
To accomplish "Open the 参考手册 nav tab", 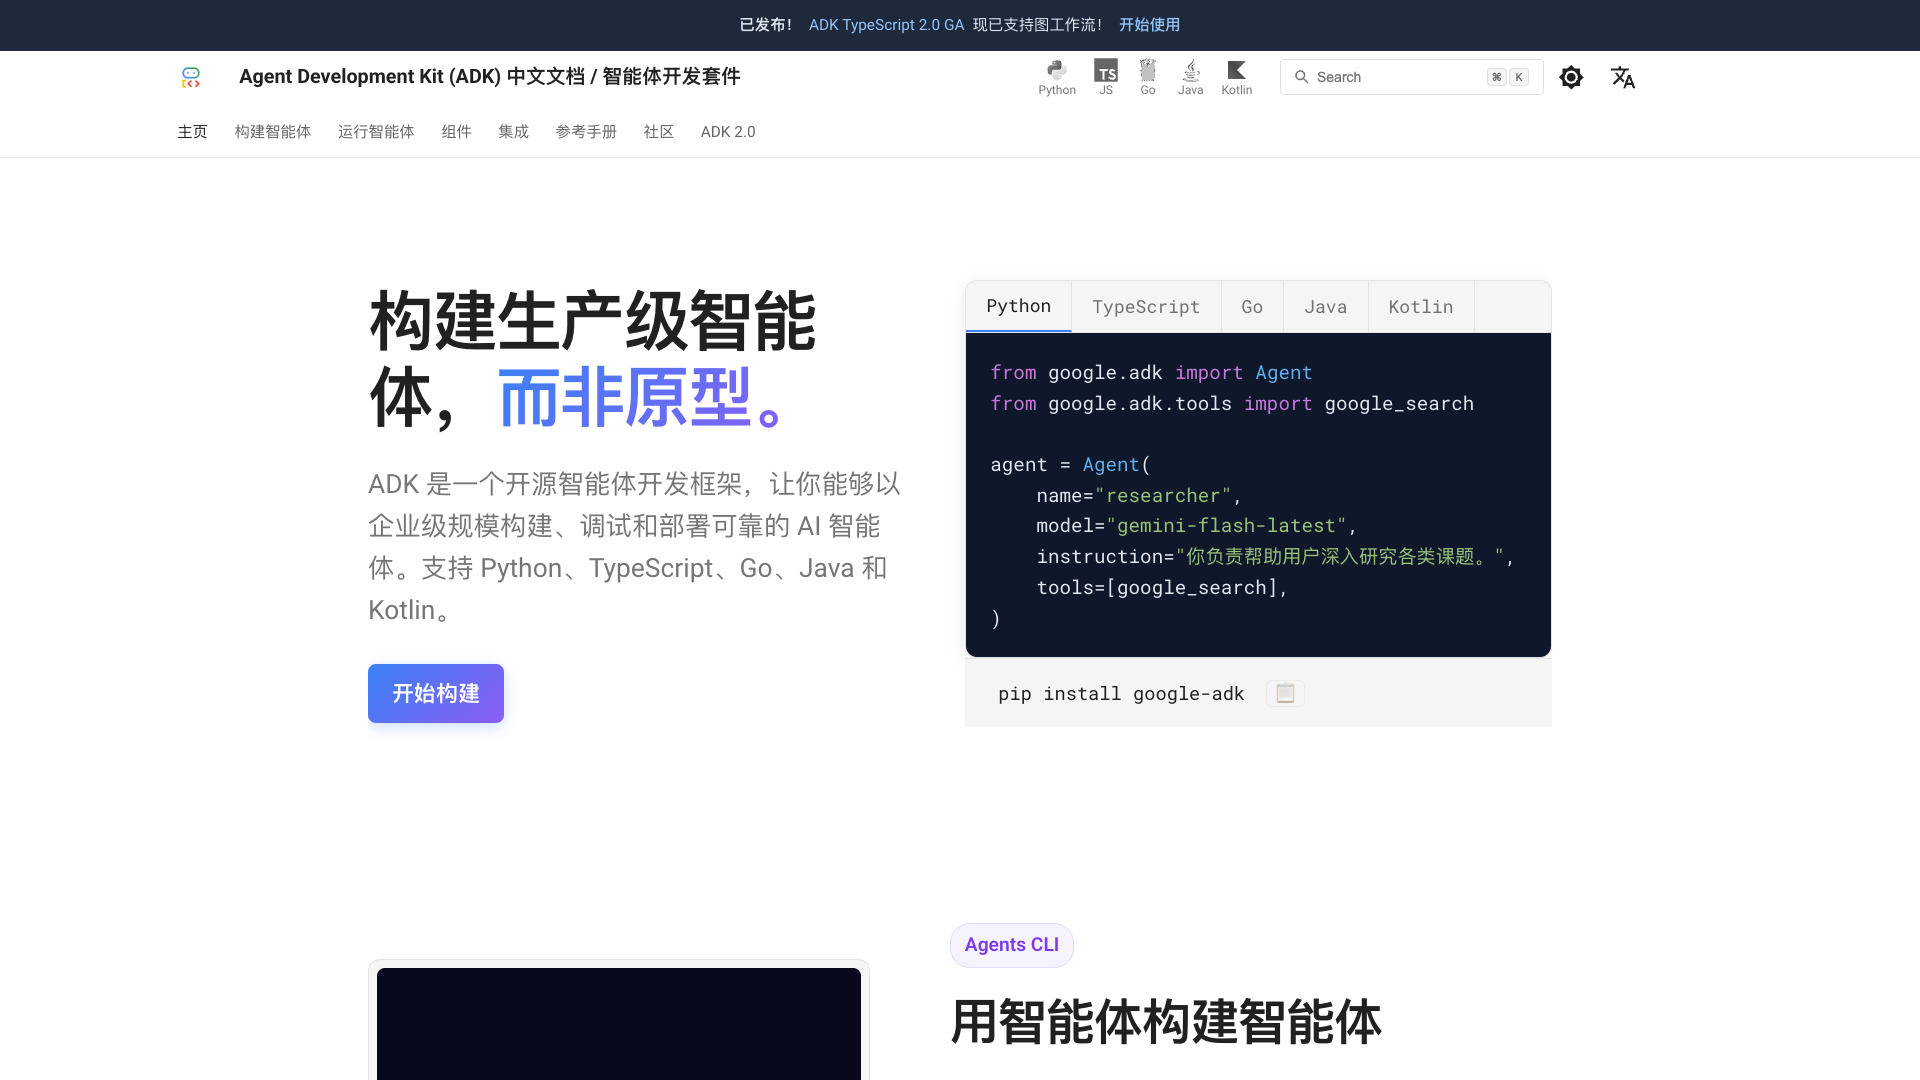I will pos(586,132).
